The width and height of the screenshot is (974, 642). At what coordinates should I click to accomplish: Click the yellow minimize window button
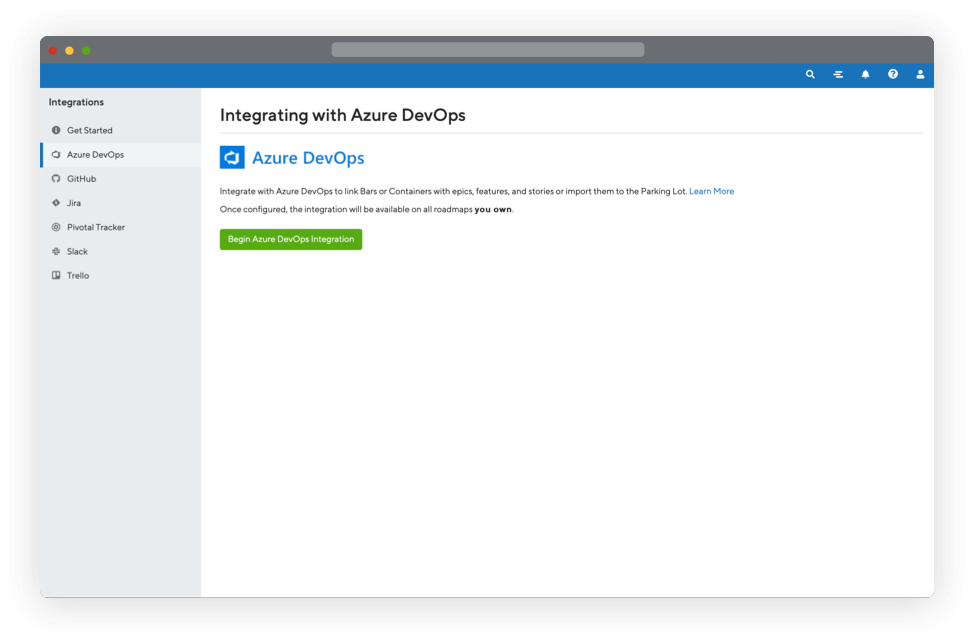(x=70, y=51)
